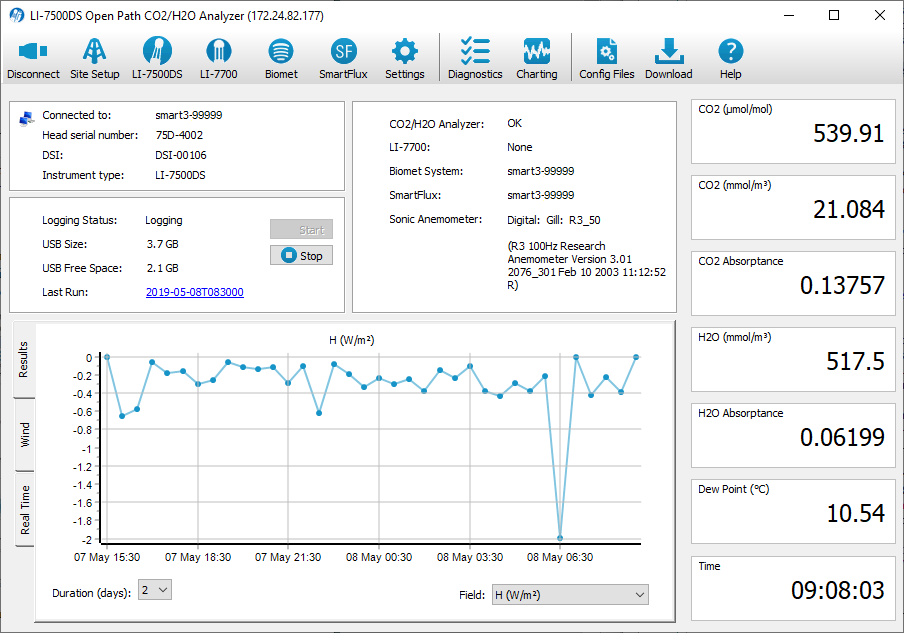The width and height of the screenshot is (904, 633).
Task: Click the disabled Start button
Action: coord(302,229)
